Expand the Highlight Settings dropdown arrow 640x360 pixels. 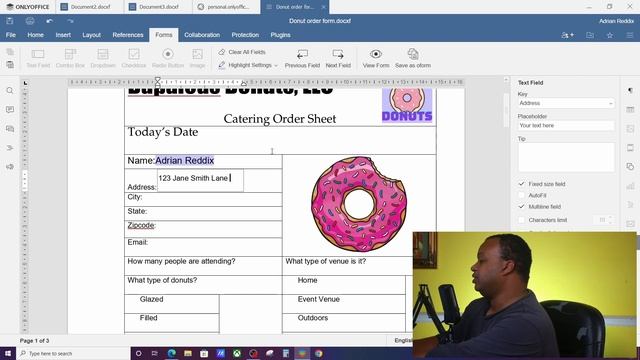tap(276, 65)
